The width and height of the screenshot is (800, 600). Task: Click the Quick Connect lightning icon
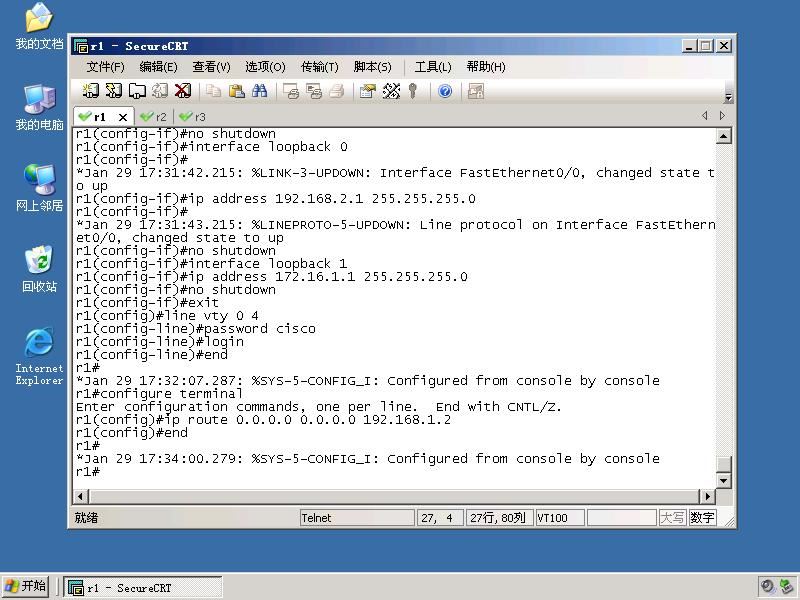[x=113, y=91]
